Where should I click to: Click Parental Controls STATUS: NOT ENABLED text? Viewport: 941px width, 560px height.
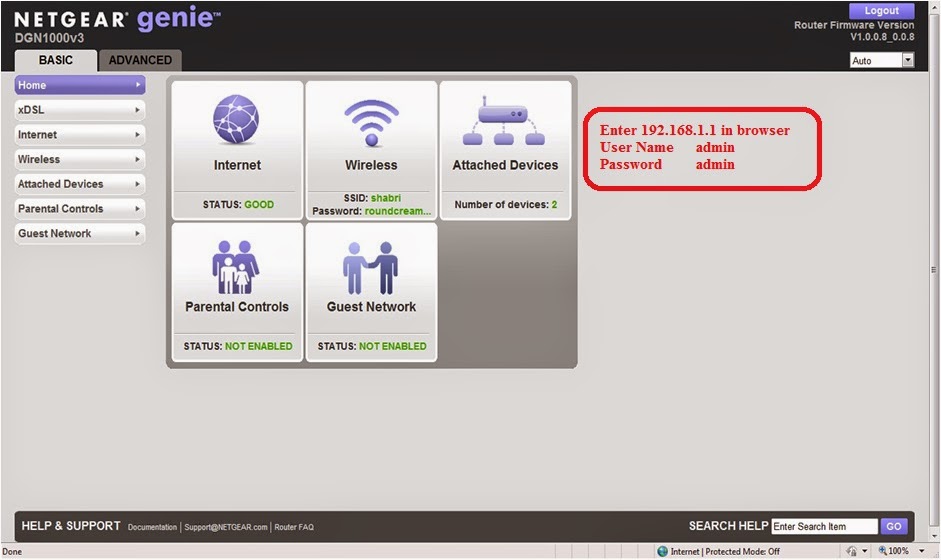pyautogui.click(x=238, y=346)
